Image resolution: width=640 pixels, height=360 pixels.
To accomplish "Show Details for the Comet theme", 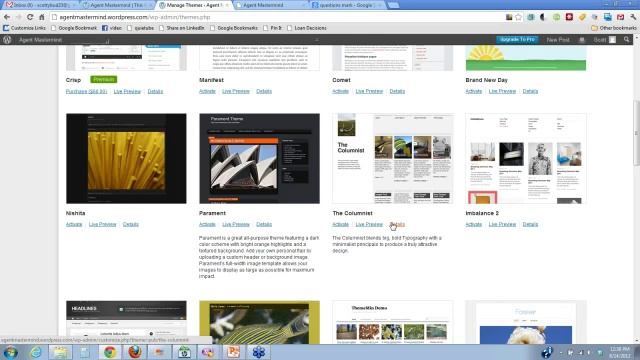I will click(x=397, y=91).
